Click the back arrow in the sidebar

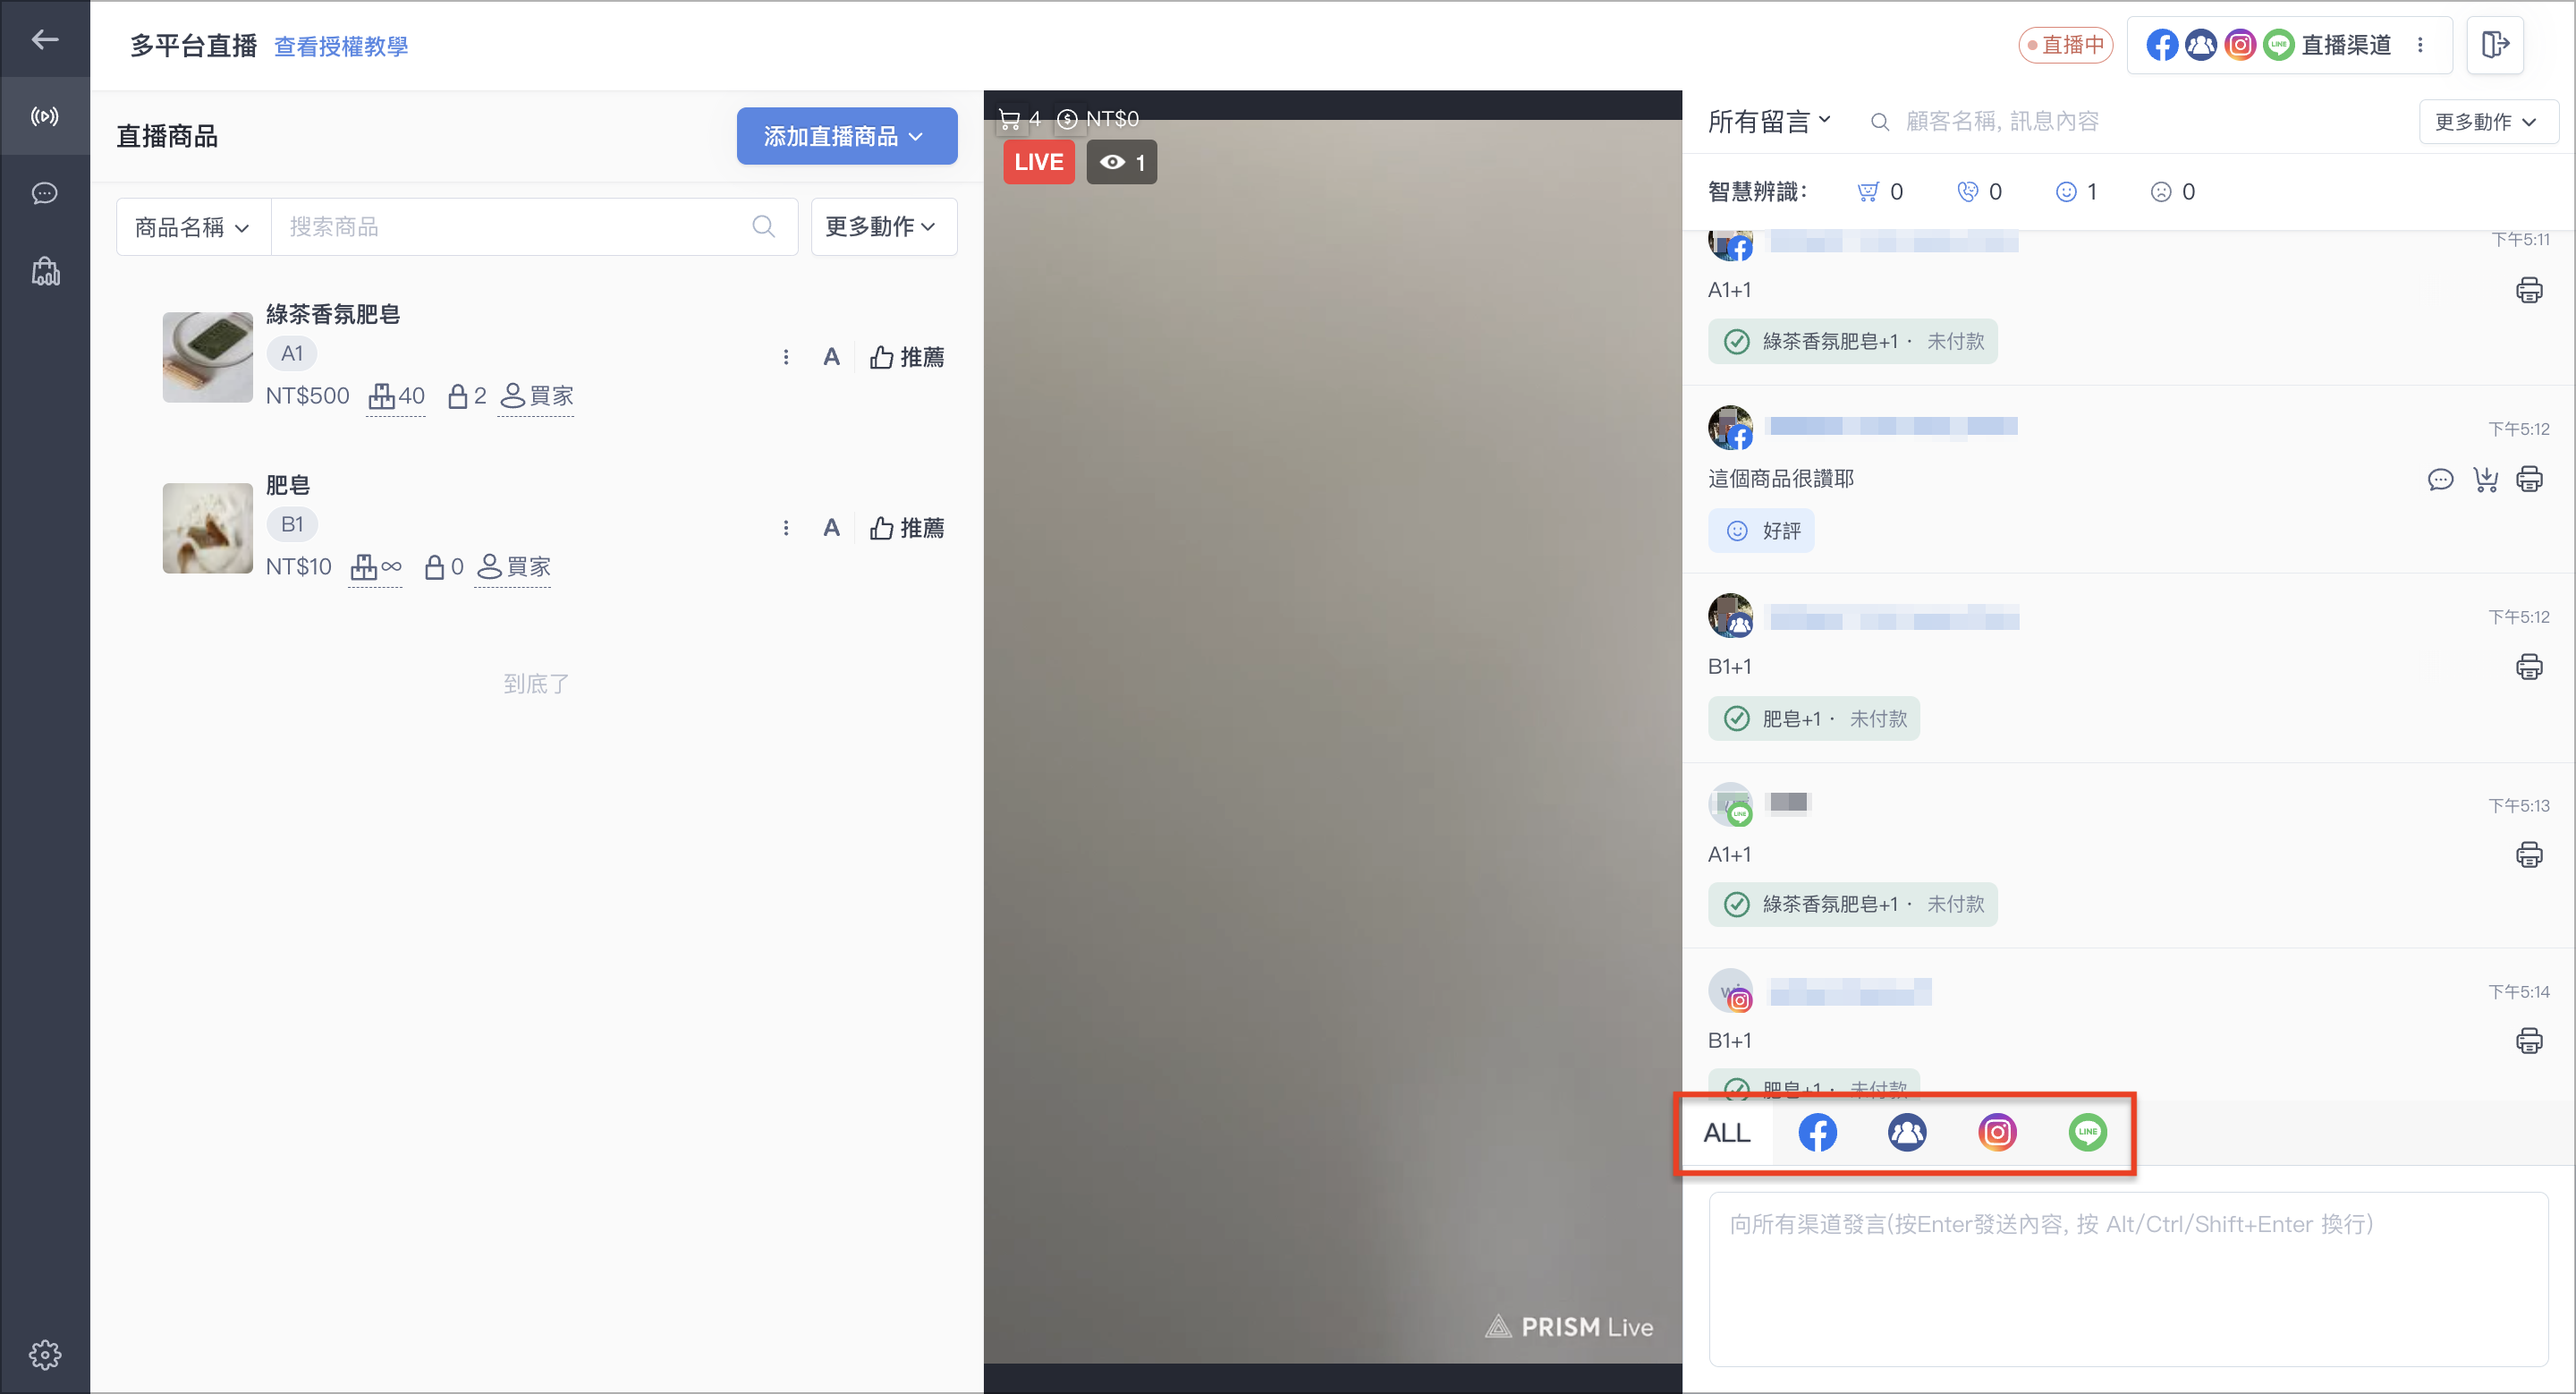(44, 40)
